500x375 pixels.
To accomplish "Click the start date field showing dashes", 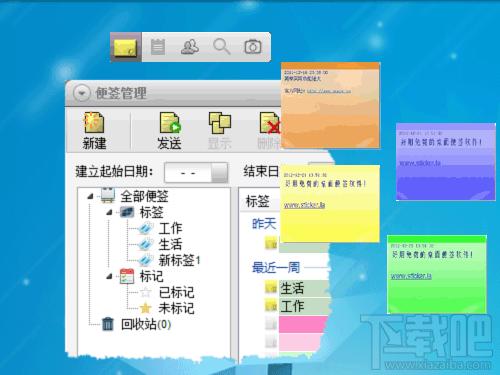I will pos(188,172).
